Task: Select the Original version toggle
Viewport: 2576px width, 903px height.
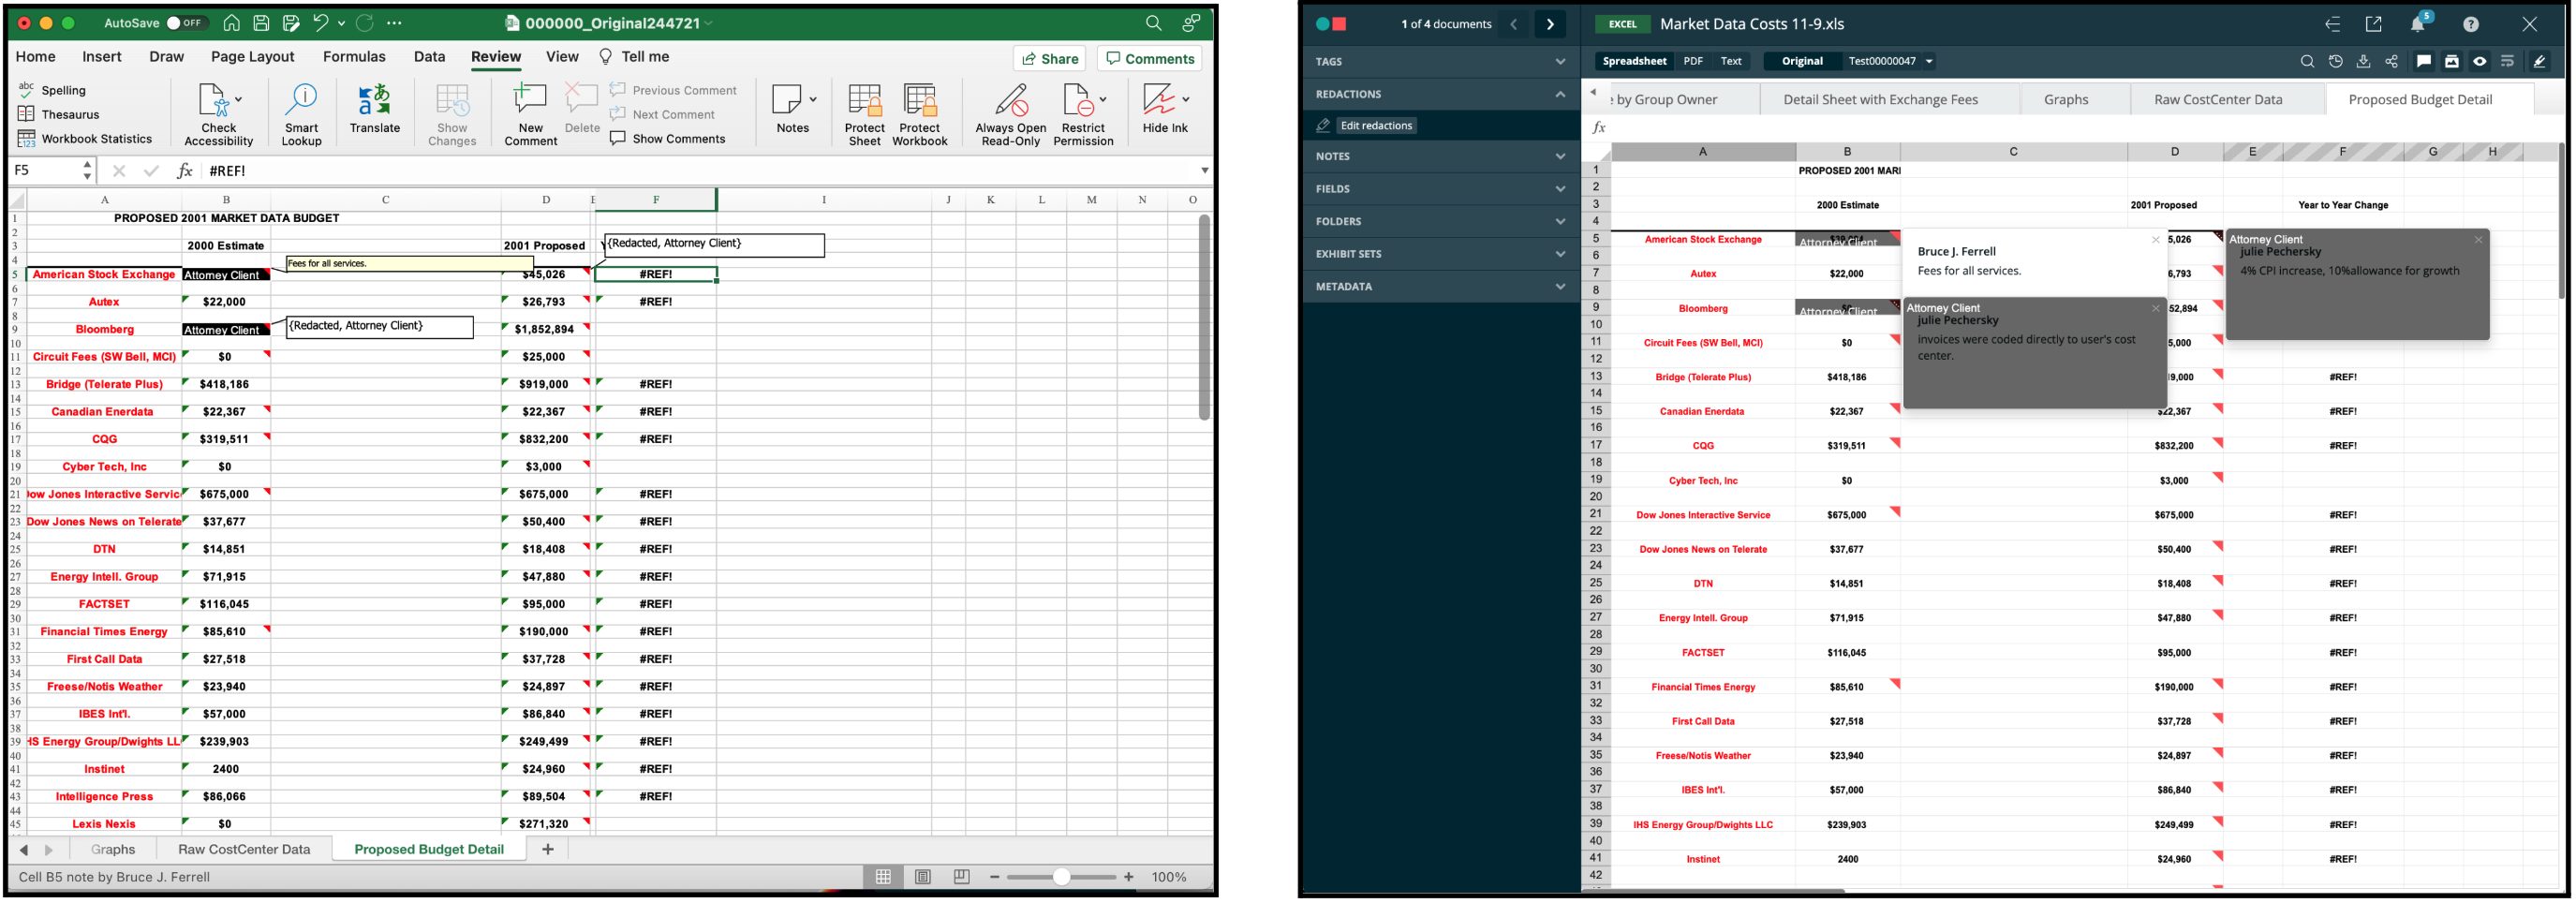Action: click(1802, 62)
